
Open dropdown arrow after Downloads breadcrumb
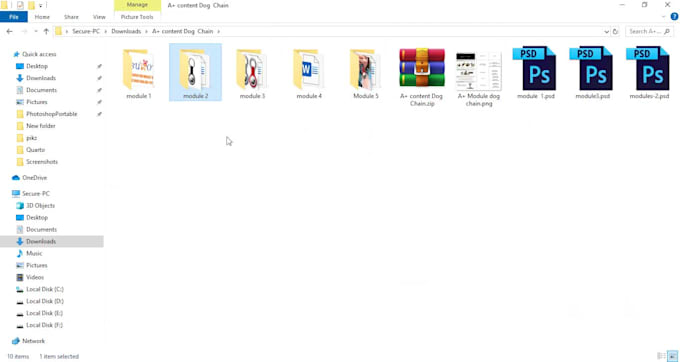point(147,31)
